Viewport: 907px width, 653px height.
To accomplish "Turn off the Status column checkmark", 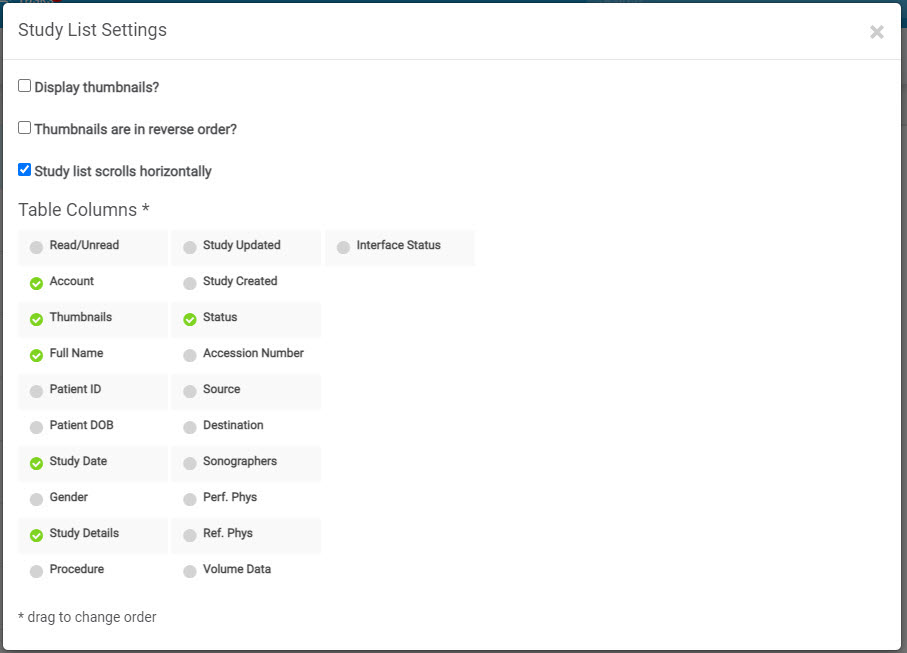I will pos(190,319).
